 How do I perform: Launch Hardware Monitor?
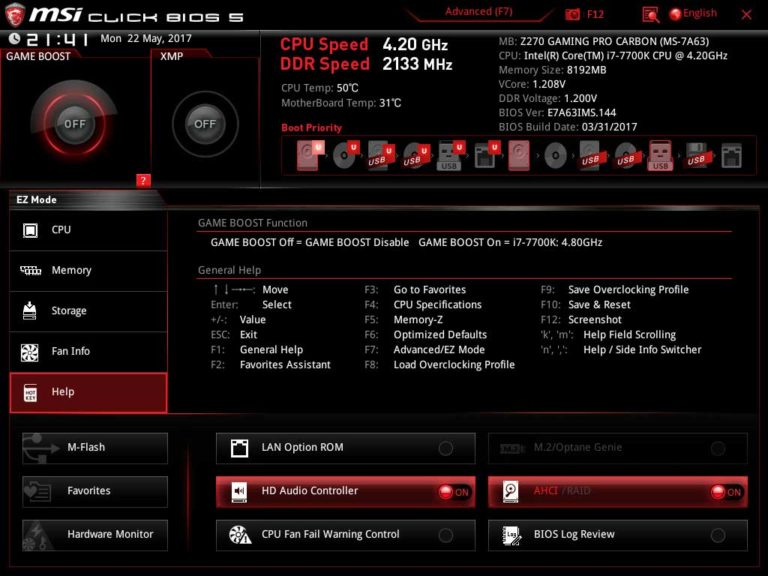(95, 535)
